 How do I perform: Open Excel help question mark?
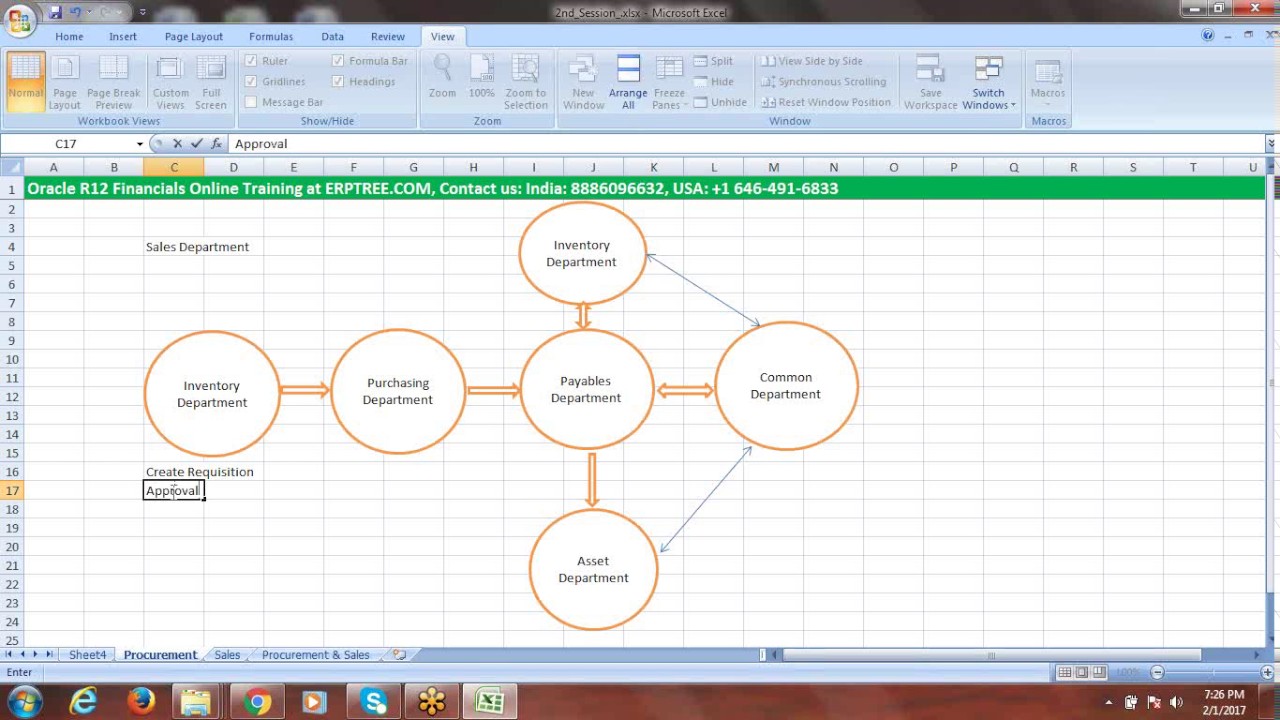[1207, 36]
